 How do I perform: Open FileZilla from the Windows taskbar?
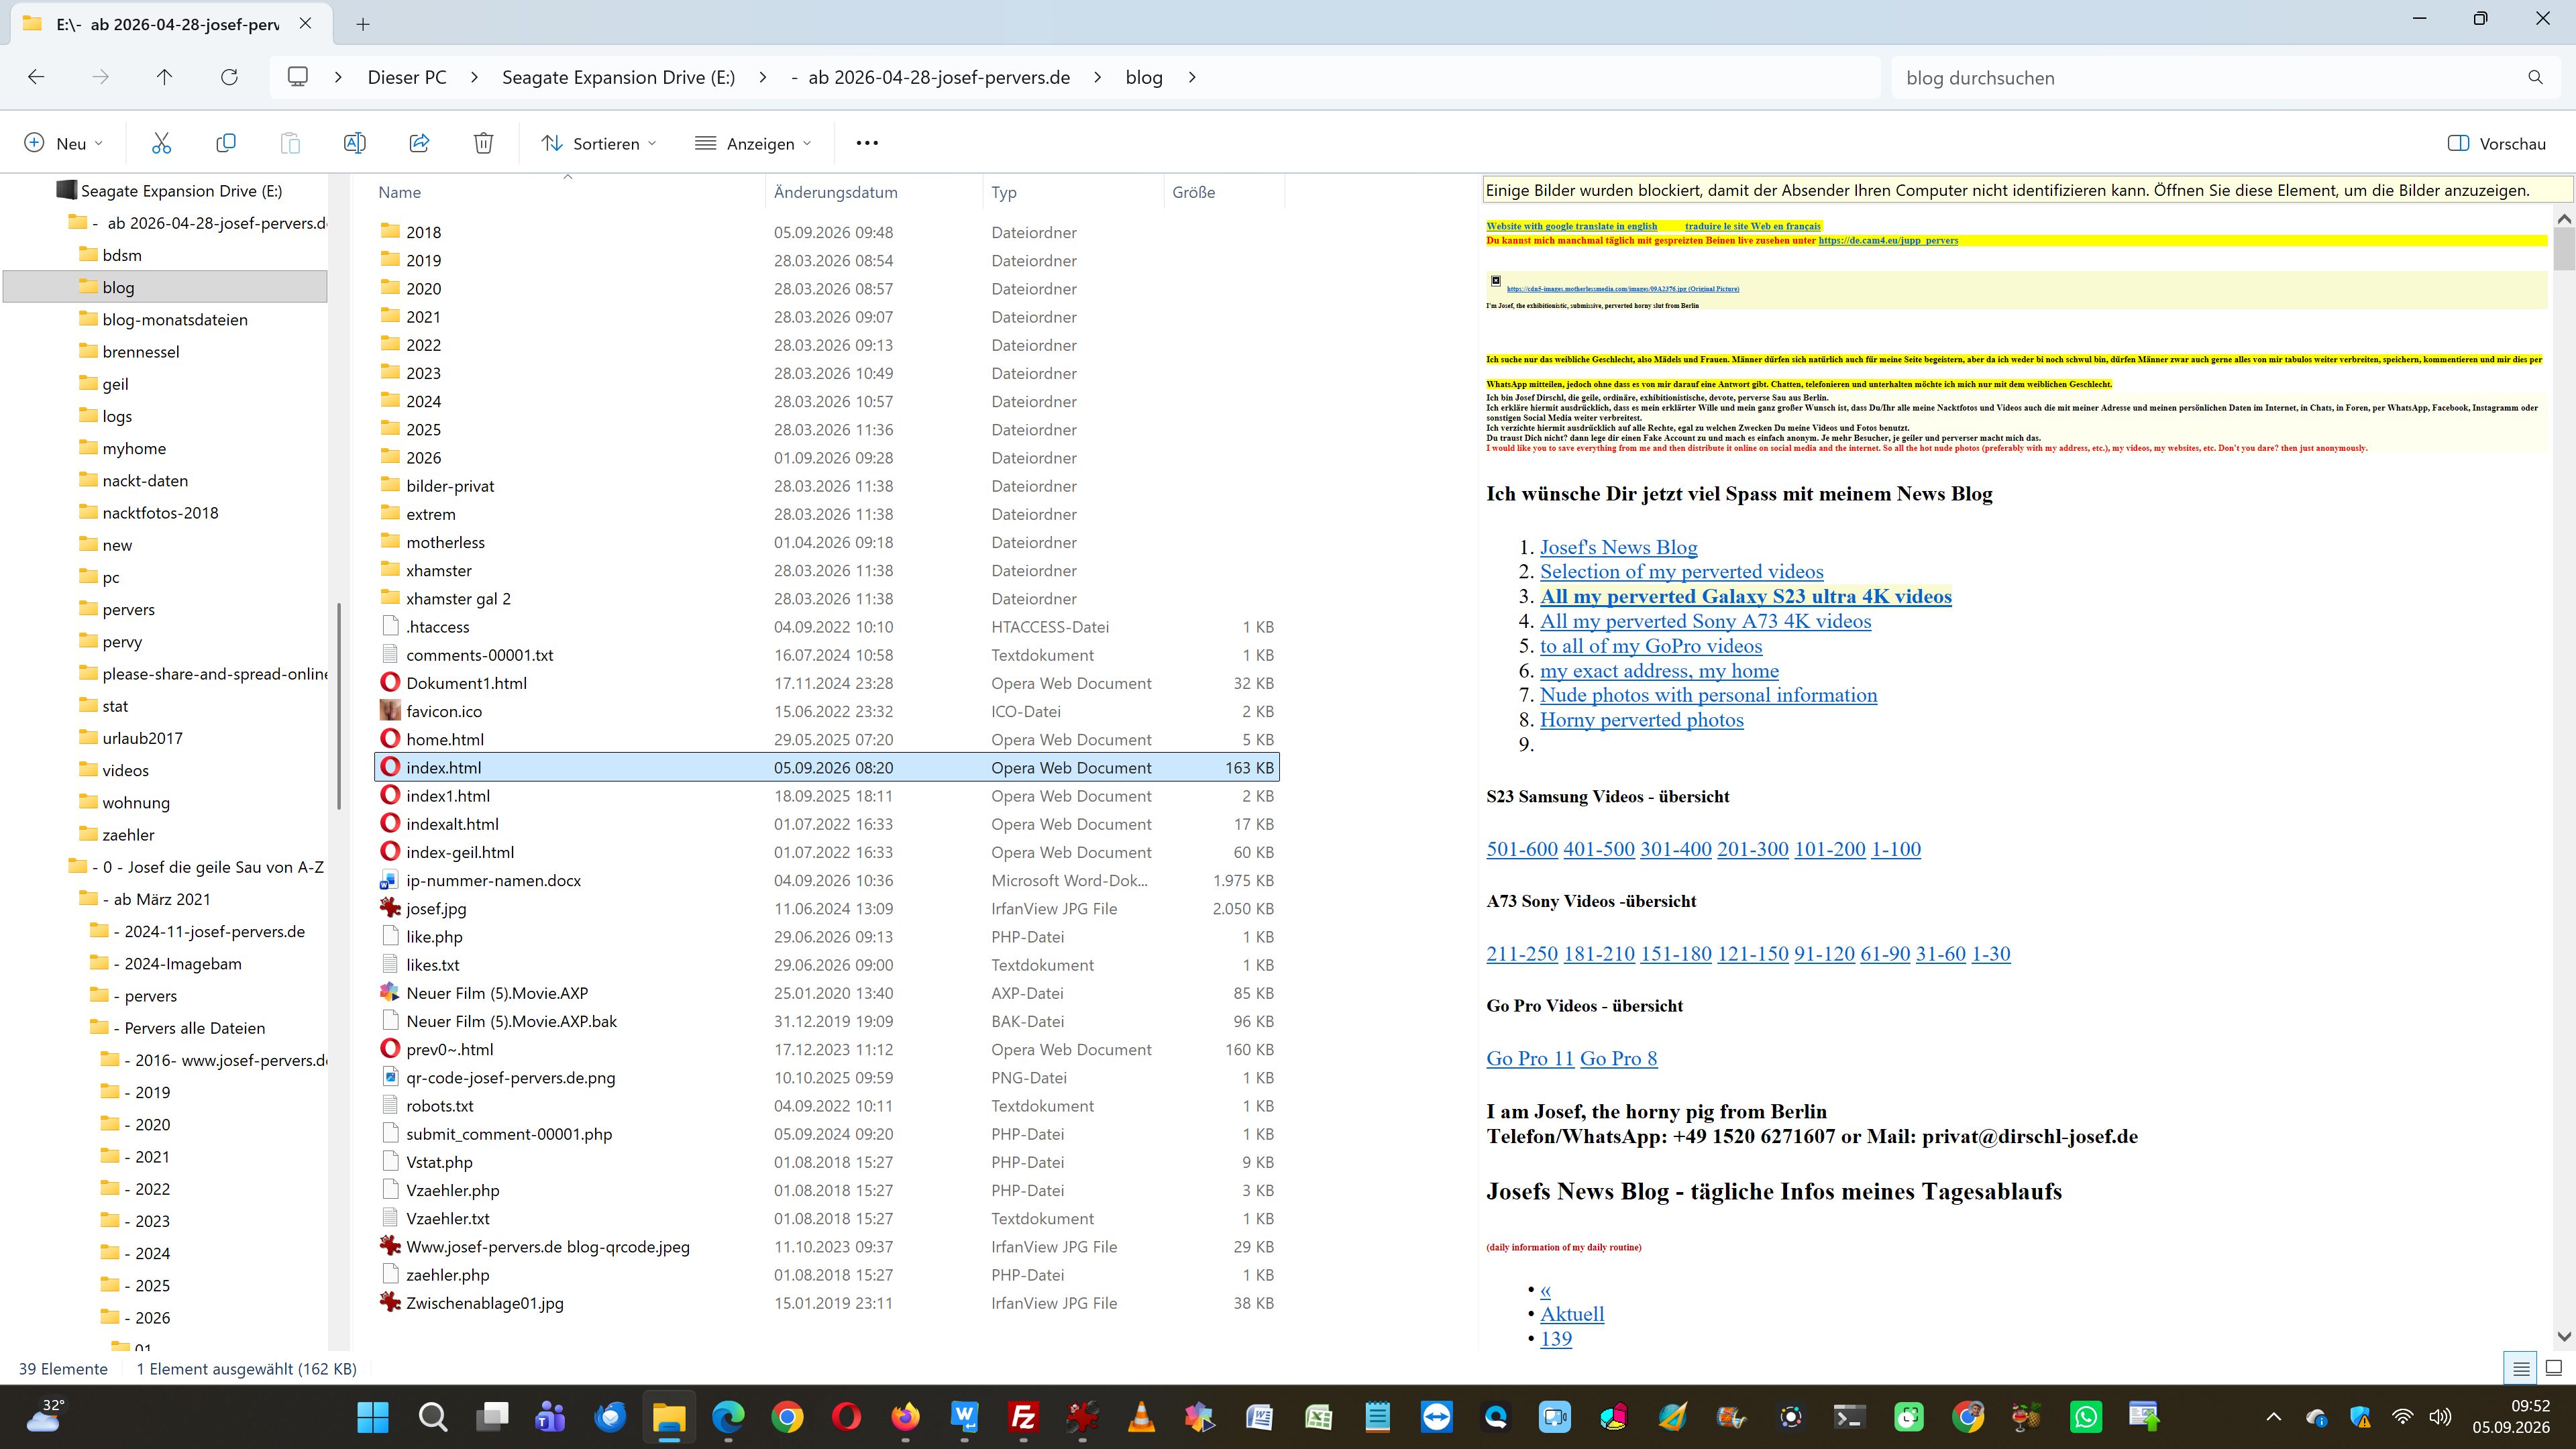click(1023, 1416)
